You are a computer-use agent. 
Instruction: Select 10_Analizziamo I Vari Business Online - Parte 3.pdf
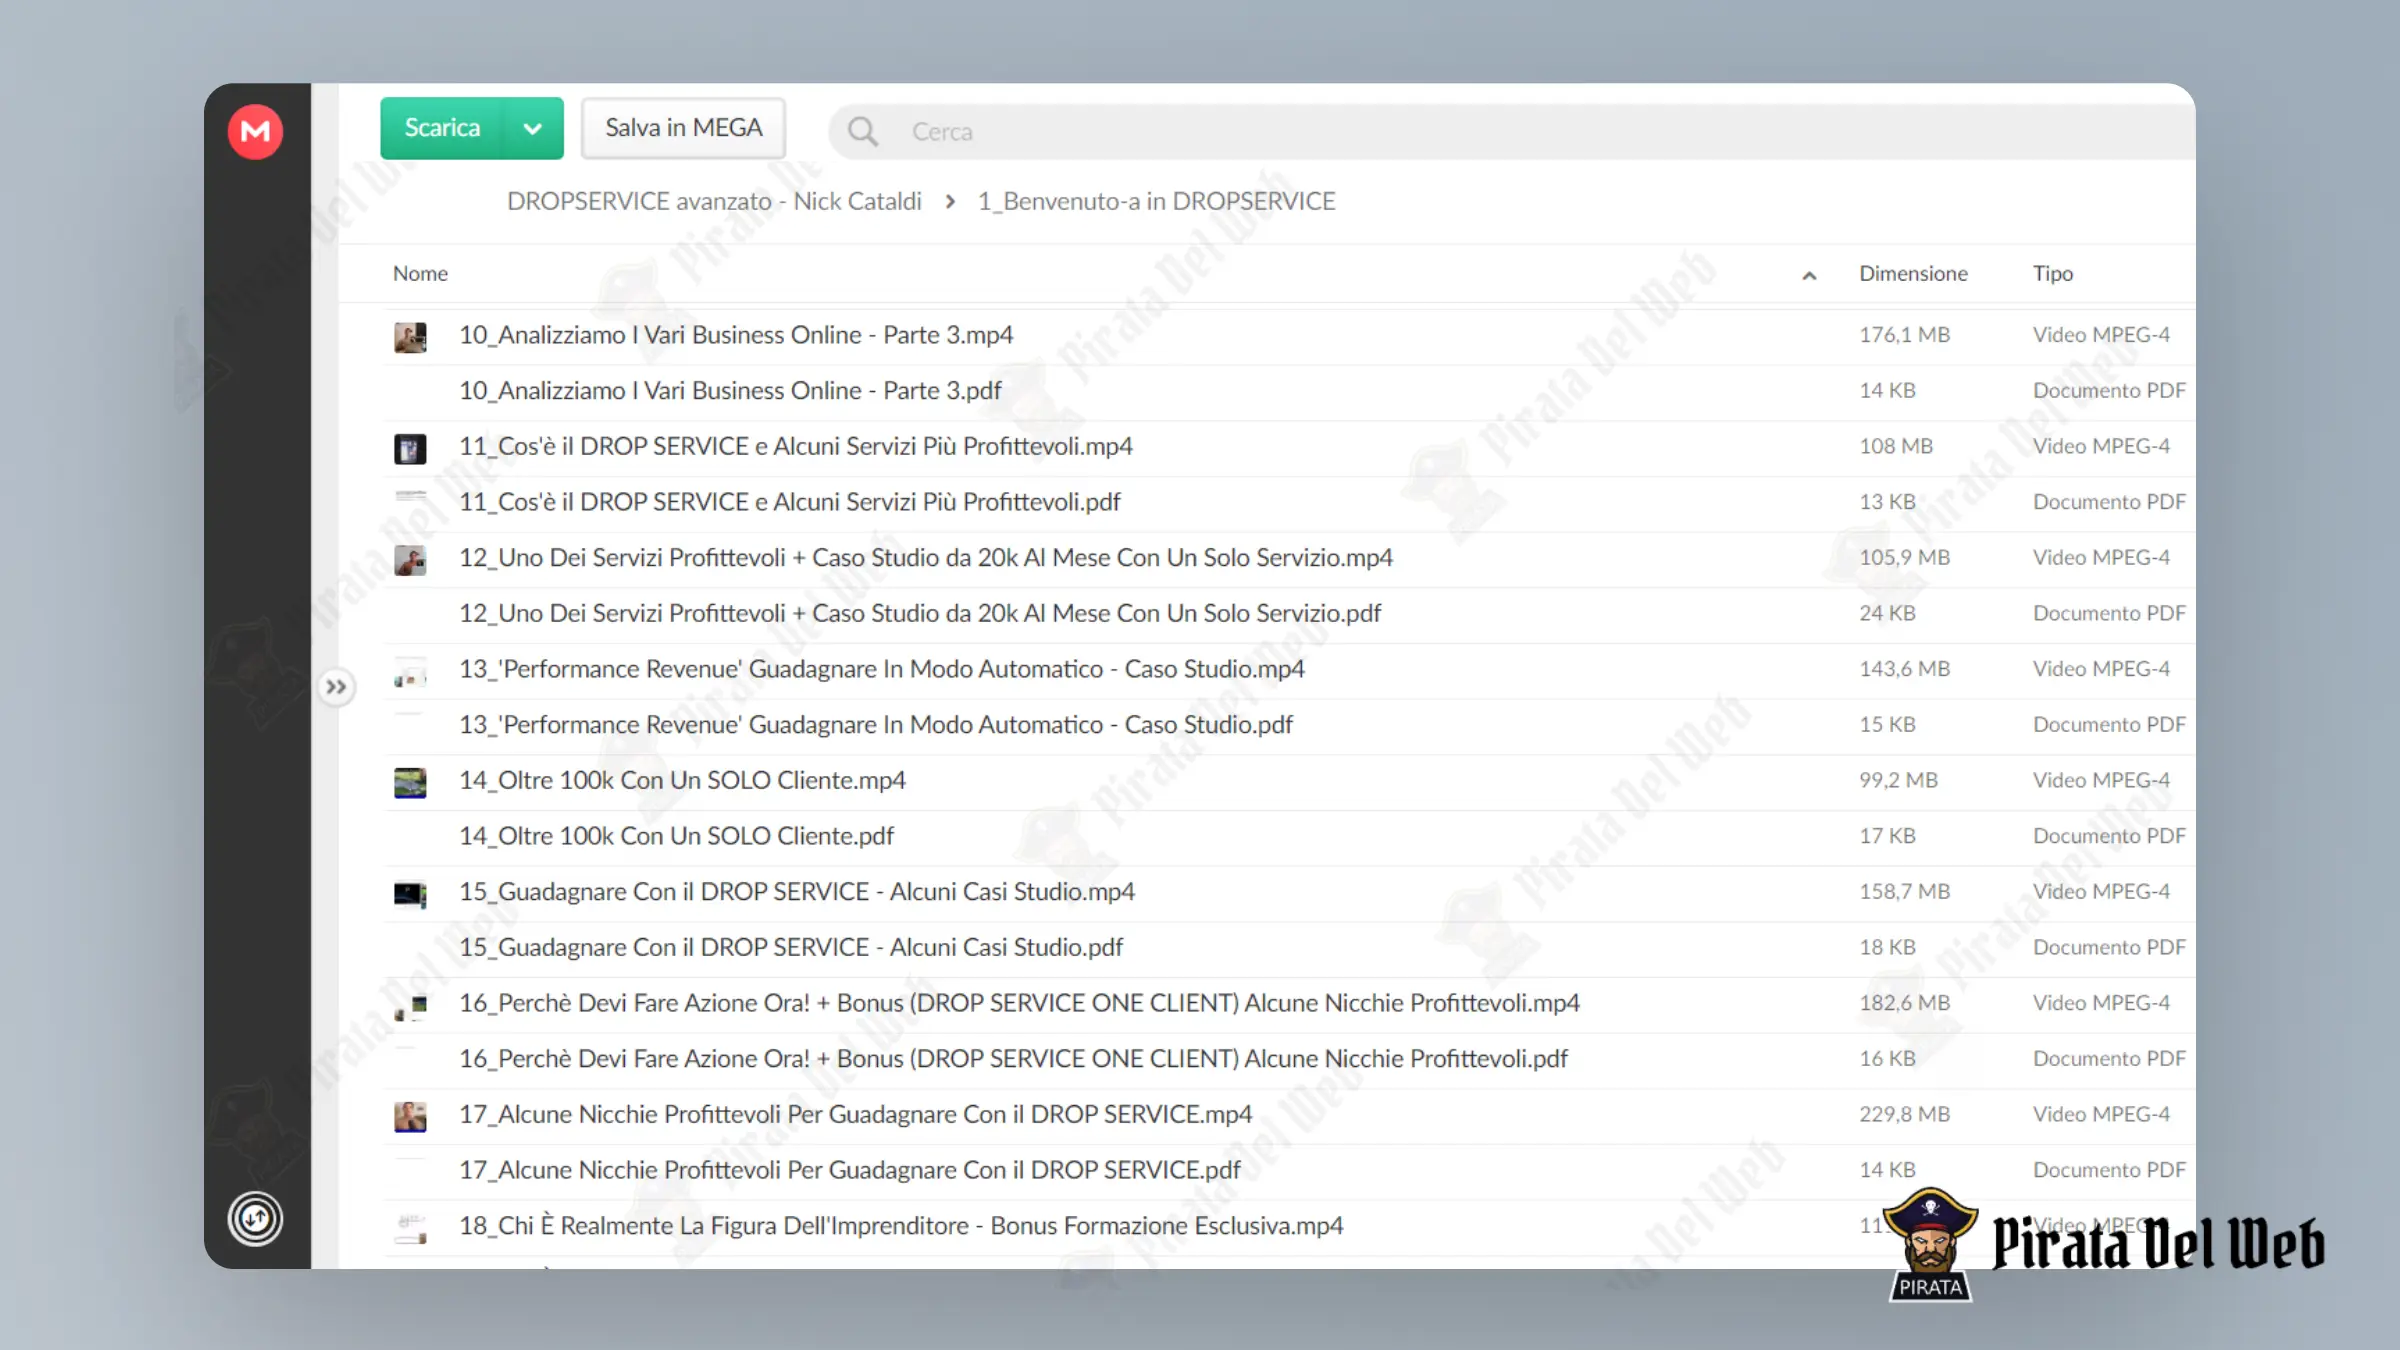[x=730, y=391]
